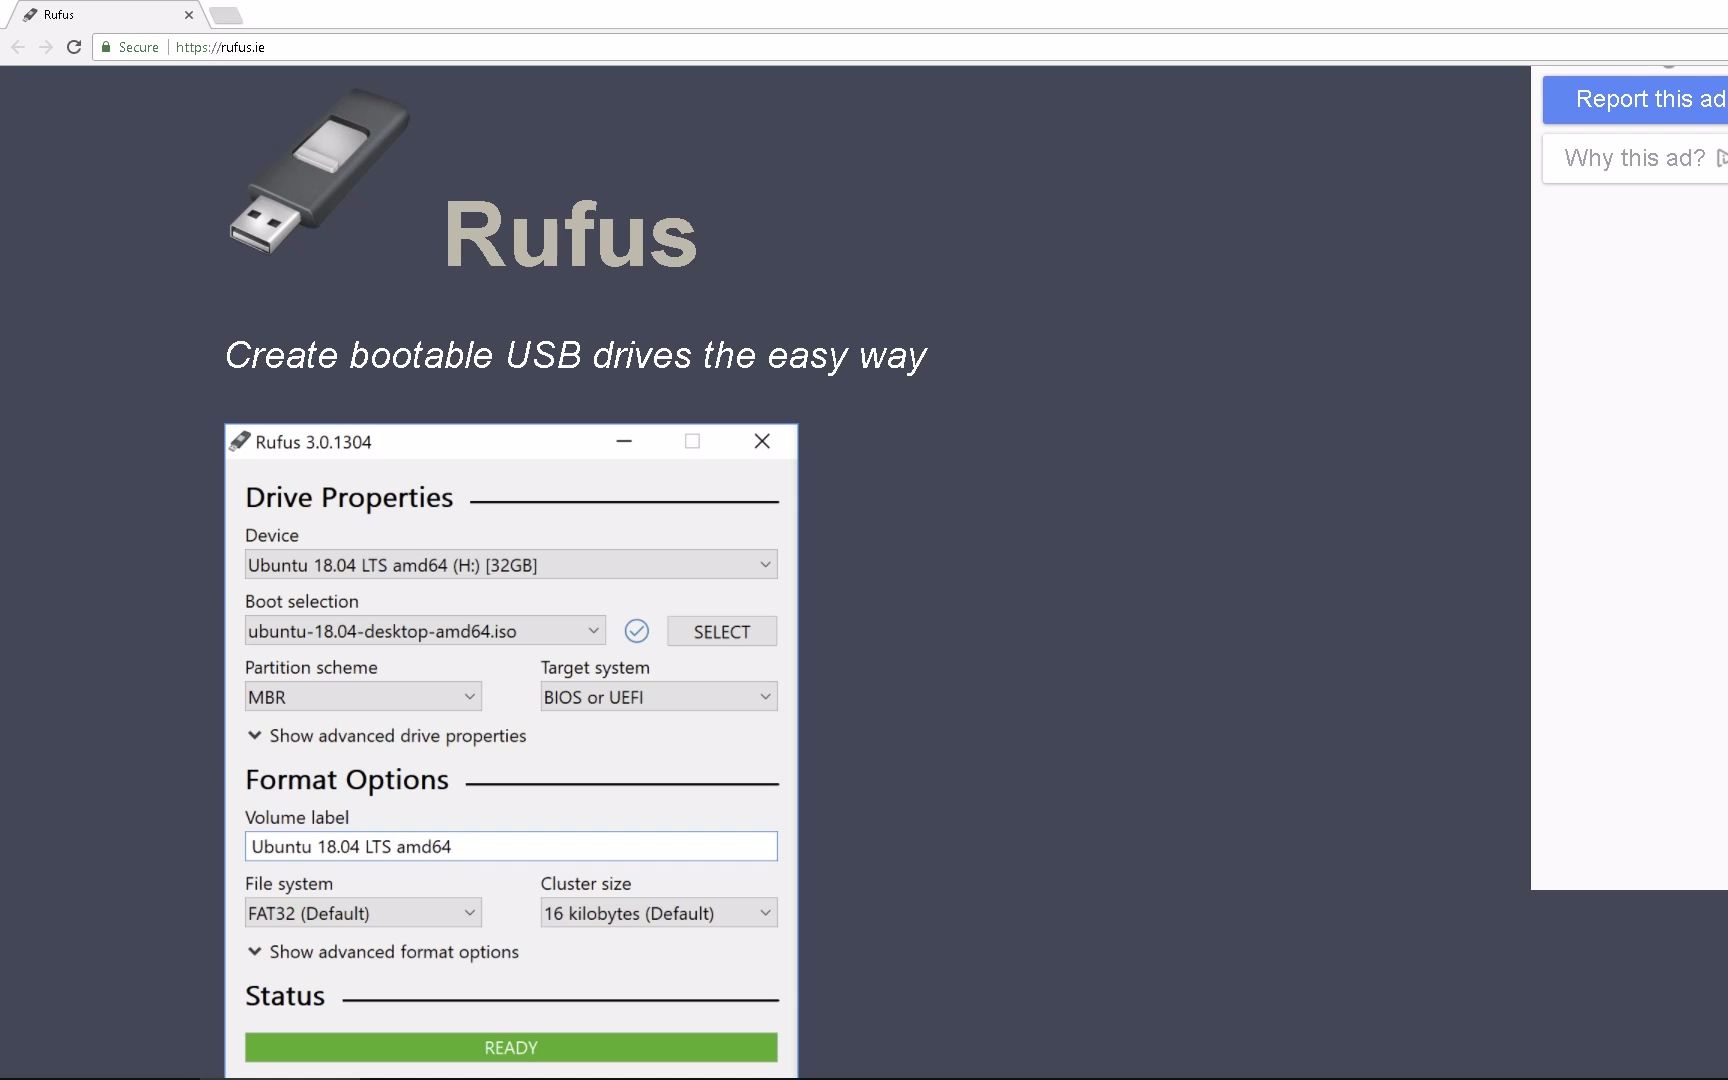This screenshot has height=1080, width=1728.
Task: Click the browser back arrow
Action: point(17,47)
